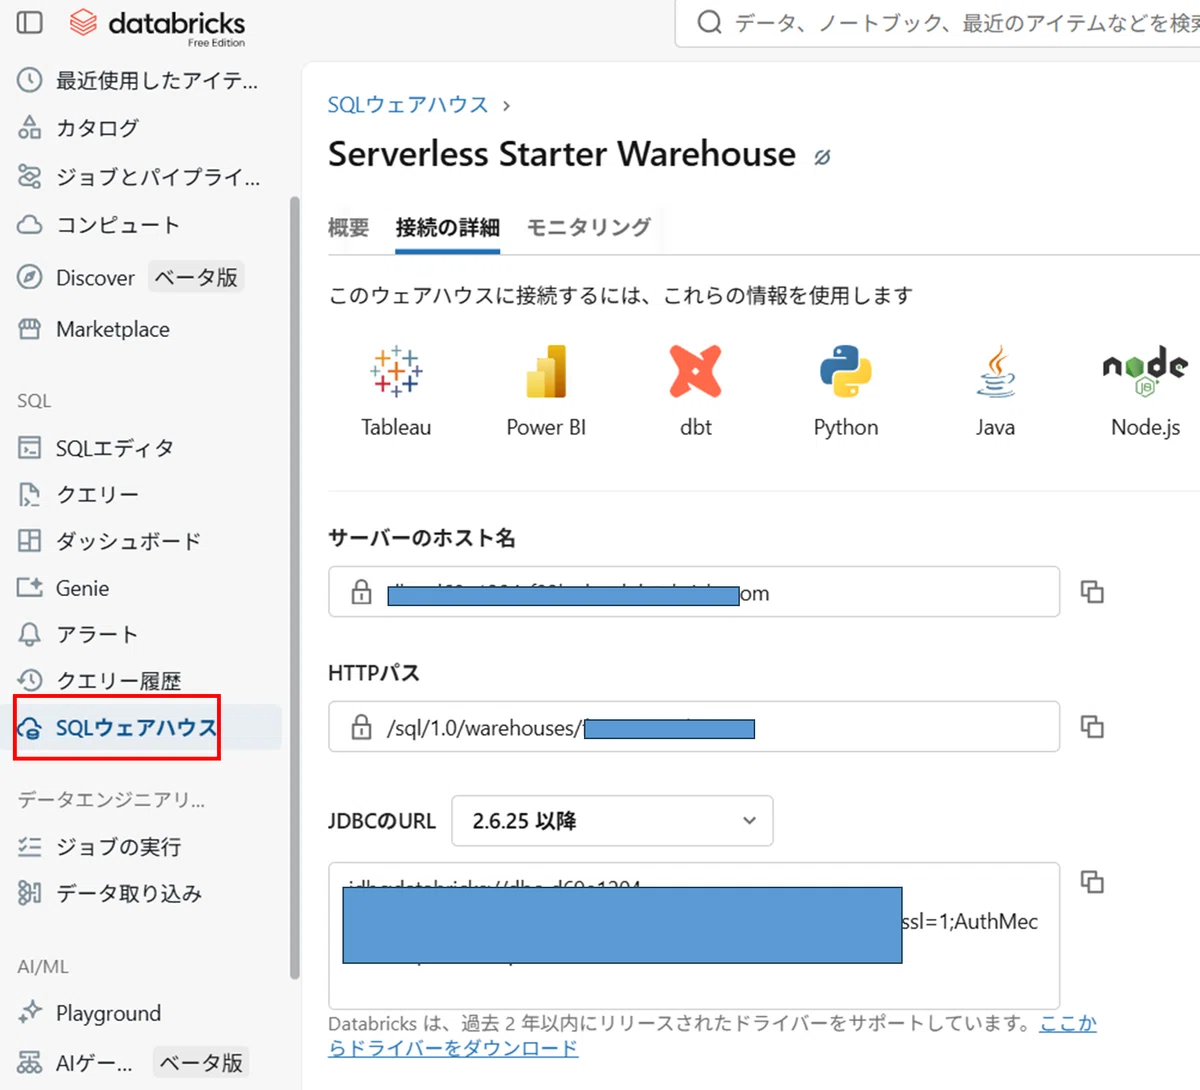Click the icon beside Serverless Starter Warehouse title
This screenshot has width=1200, height=1090.
click(822, 157)
